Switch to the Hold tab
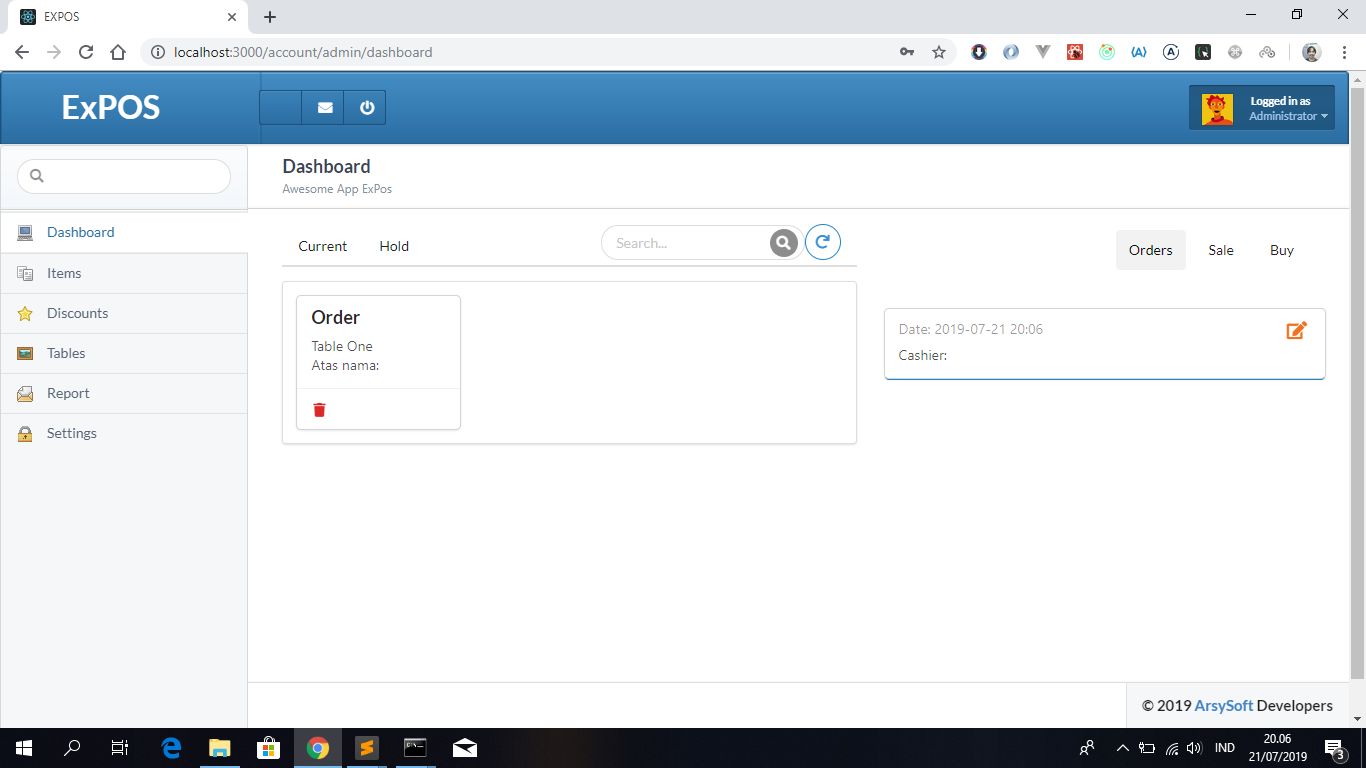The image size is (1366, 768). 394,246
